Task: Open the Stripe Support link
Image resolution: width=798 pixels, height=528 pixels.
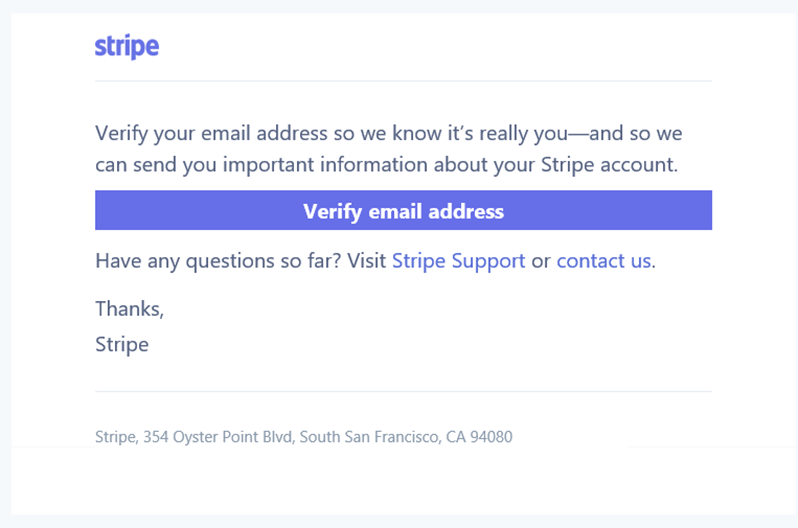Action: pos(458,261)
